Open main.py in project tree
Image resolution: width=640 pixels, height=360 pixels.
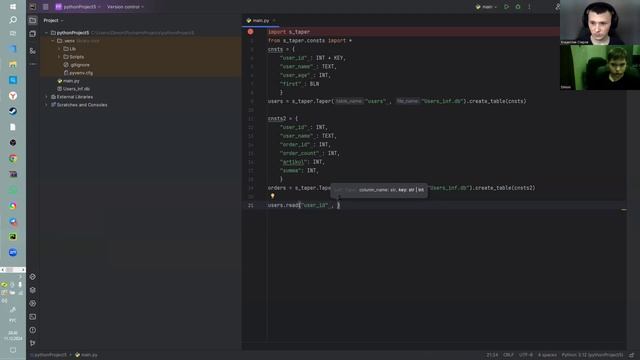click(68, 81)
